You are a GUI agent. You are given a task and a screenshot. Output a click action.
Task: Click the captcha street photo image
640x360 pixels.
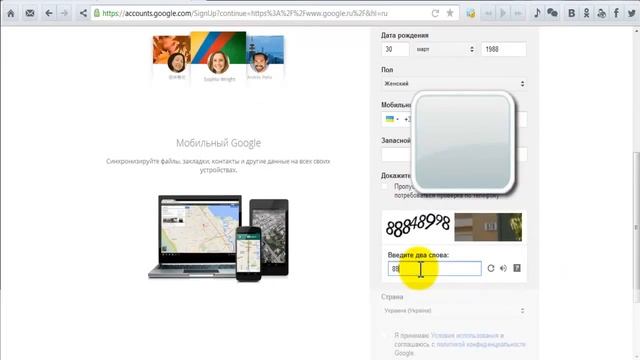[488, 227]
